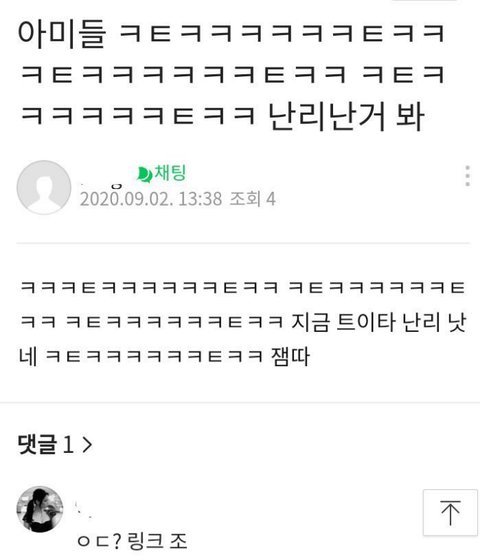Click the first ㅋㅋㅋ line of the post body
The height and width of the screenshot is (560, 480).
pos(243,288)
